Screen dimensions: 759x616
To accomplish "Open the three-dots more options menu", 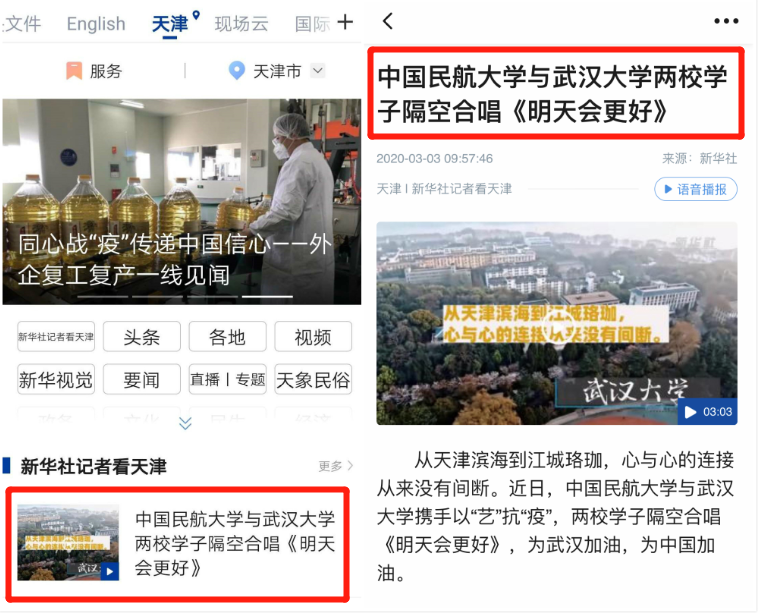I will [x=726, y=21].
